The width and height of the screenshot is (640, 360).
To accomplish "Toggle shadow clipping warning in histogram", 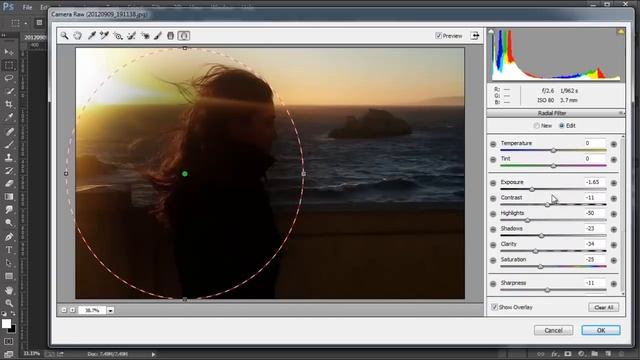I will click(491, 31).
